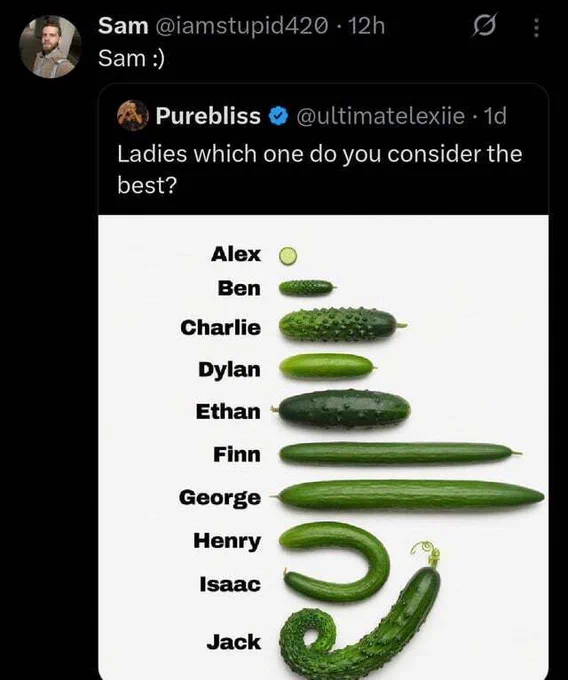Open the quoted tweet text about ladies
The width and height of the screenshot is (568, 680).
click(x=320, y=169)
